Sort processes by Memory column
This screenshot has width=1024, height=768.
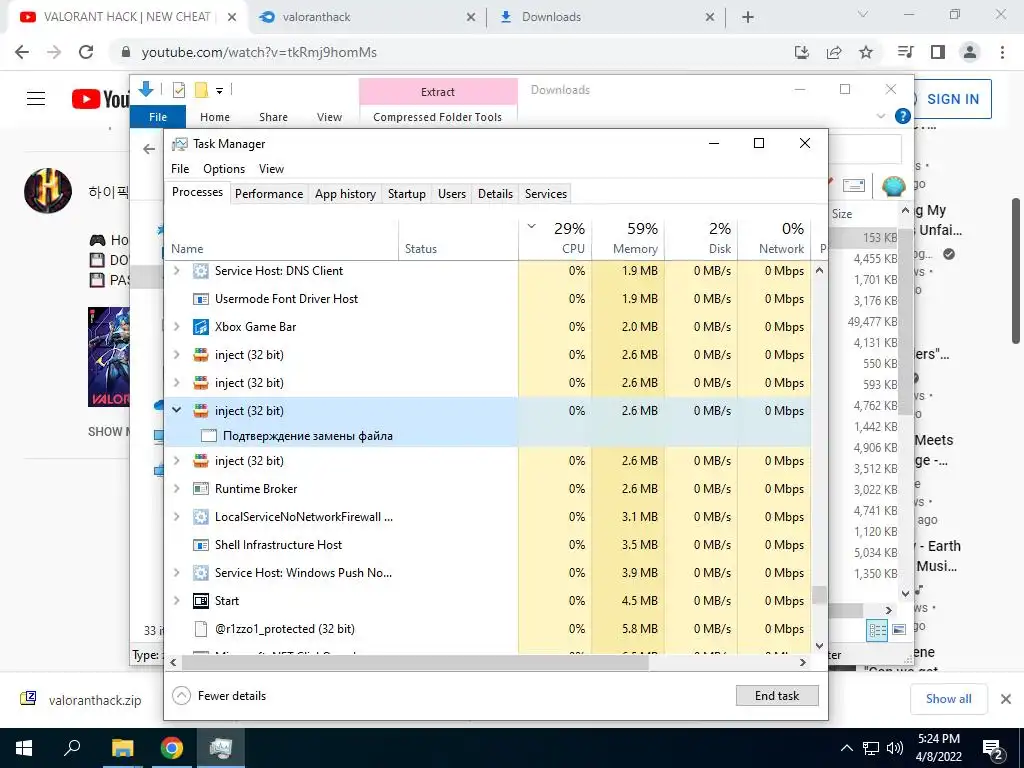point(628,238)
